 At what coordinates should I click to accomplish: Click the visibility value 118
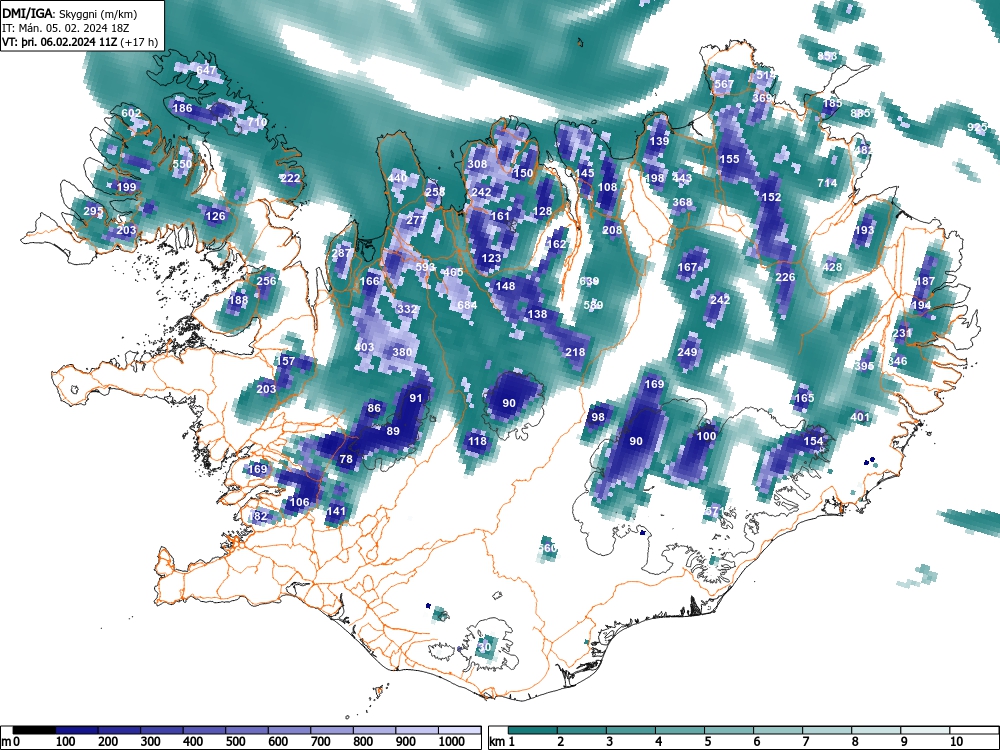tap(477, 441)
